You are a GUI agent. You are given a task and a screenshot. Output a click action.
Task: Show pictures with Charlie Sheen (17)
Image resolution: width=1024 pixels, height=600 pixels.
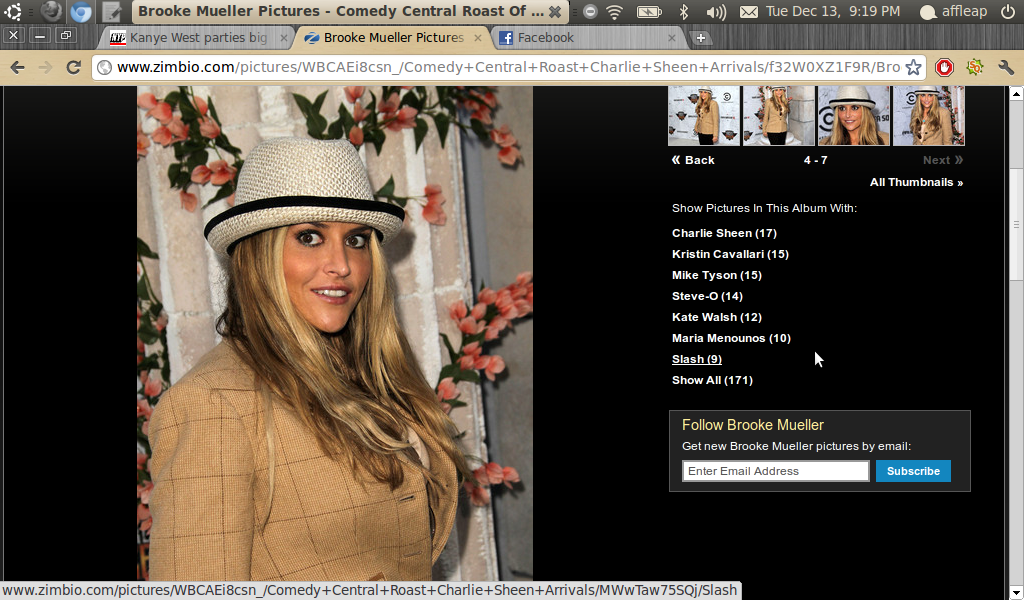point(724,233)
